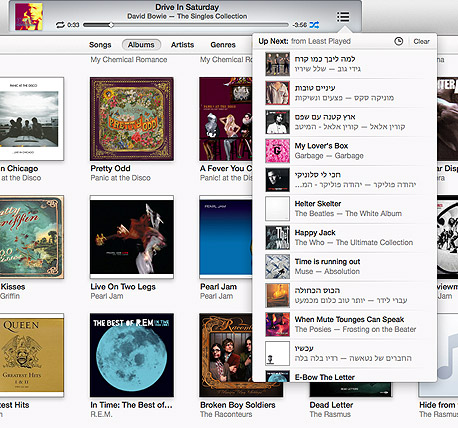Open the Broken Boy Soldiers album title
458x428 pixels.
pos(238,405)
